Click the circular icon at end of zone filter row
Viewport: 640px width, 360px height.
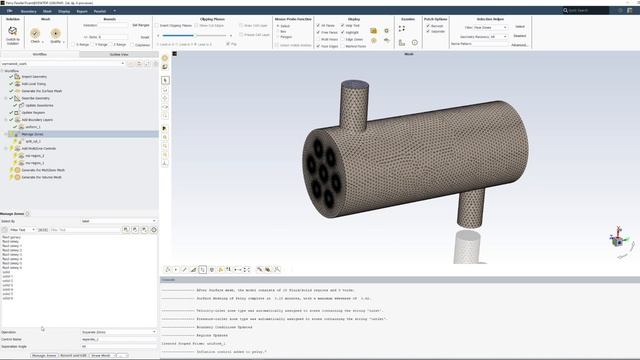[154, 230]
